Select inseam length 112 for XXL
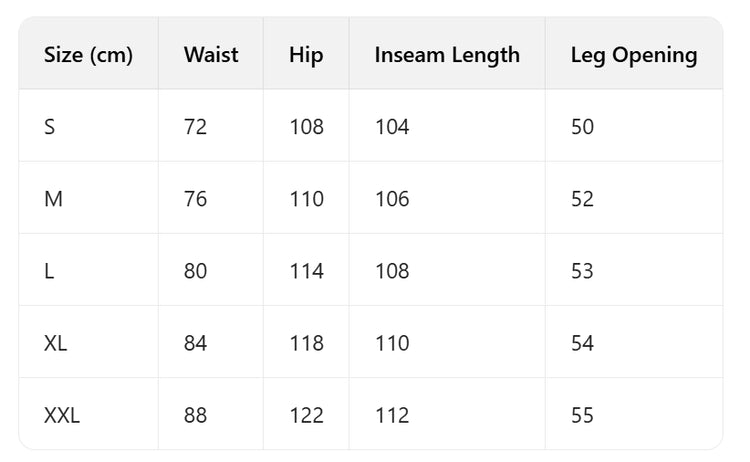This screenshot has width=750, height=462. coord(392,415)
